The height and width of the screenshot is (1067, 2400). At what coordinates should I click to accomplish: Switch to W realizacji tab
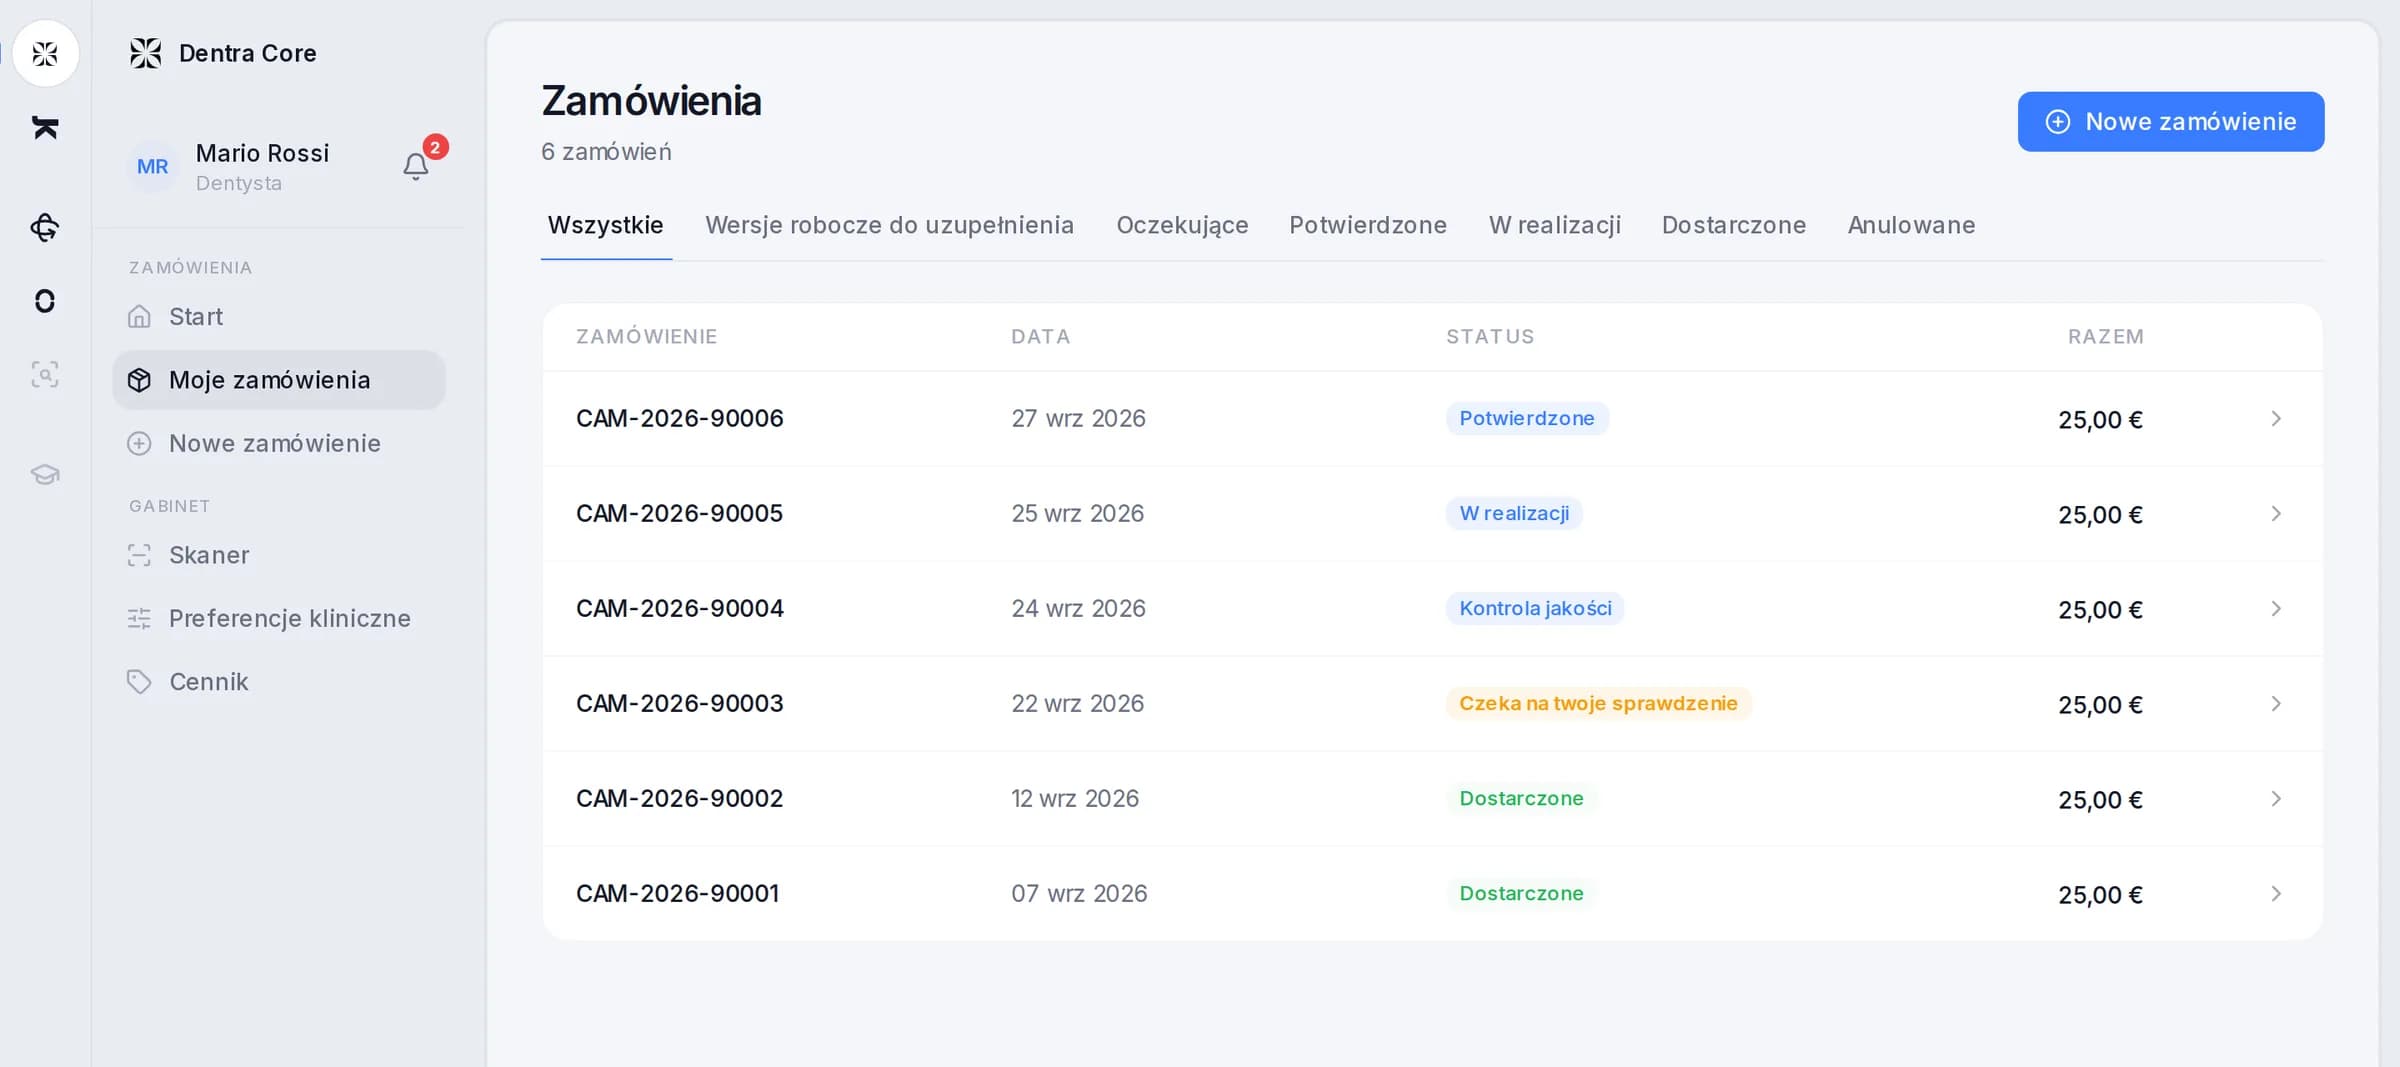tap(1555, 225)
